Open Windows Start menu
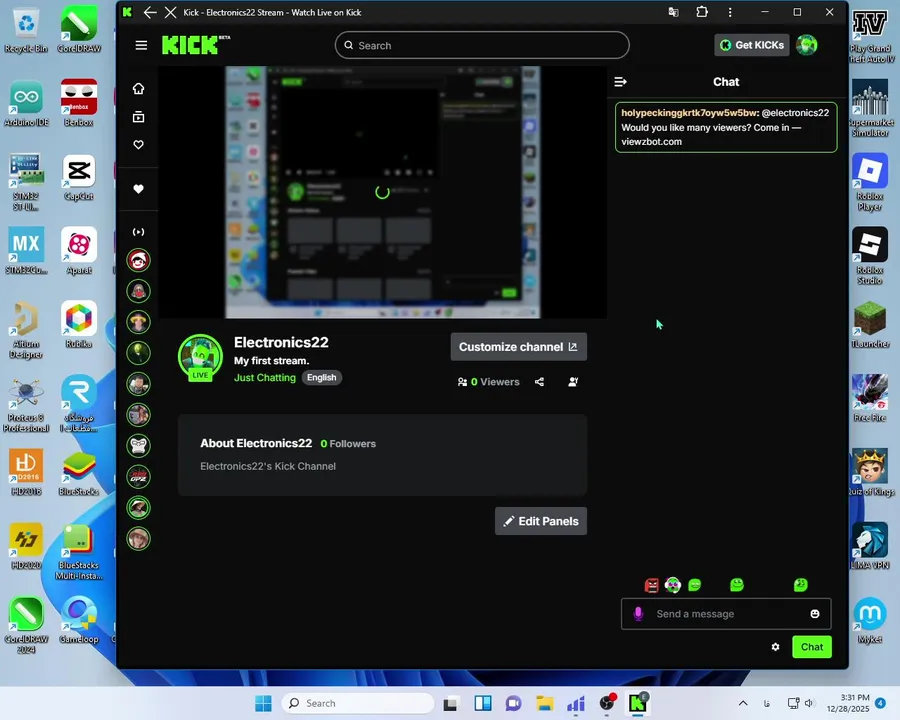Image resolution: width=900 pixels, height=720 pixels. (x=263, y=703)
